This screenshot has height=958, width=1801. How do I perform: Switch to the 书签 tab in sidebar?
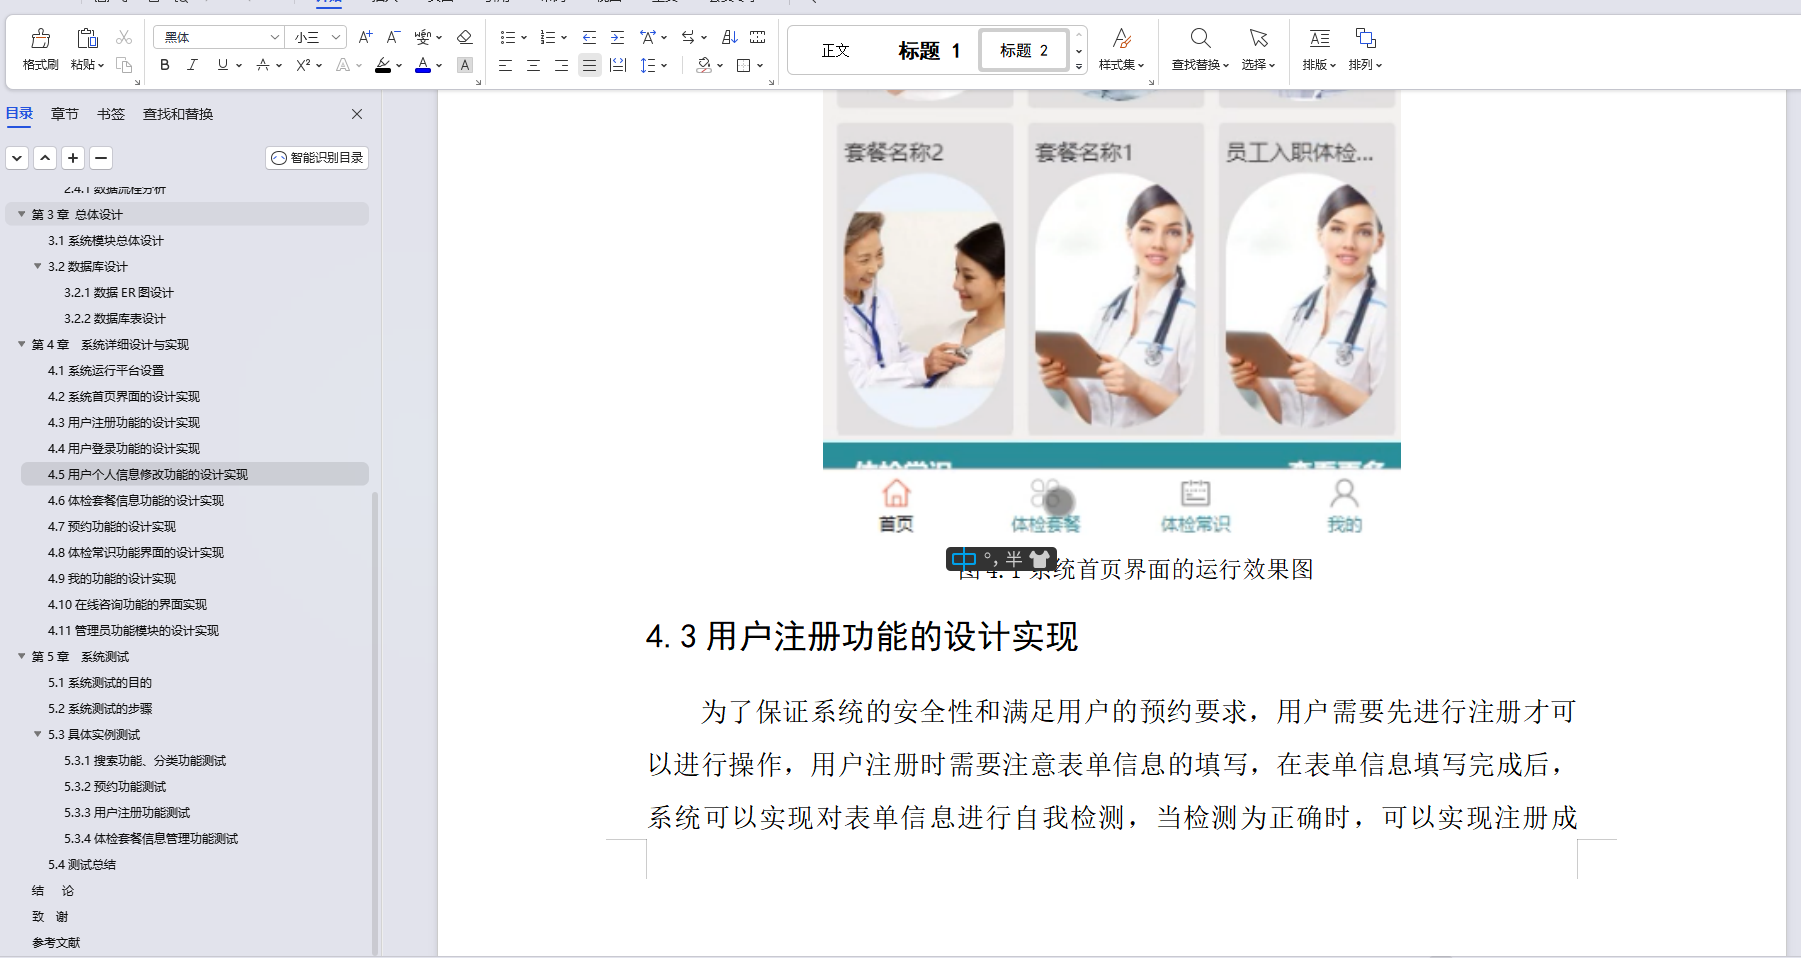tap(110, 114)
